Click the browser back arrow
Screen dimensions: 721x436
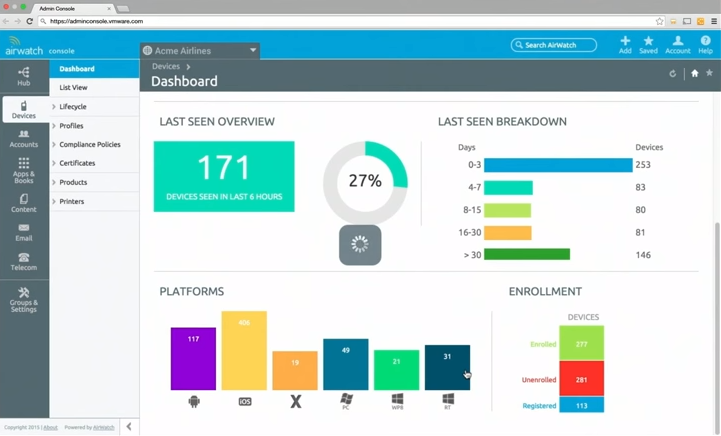(6, 21)
